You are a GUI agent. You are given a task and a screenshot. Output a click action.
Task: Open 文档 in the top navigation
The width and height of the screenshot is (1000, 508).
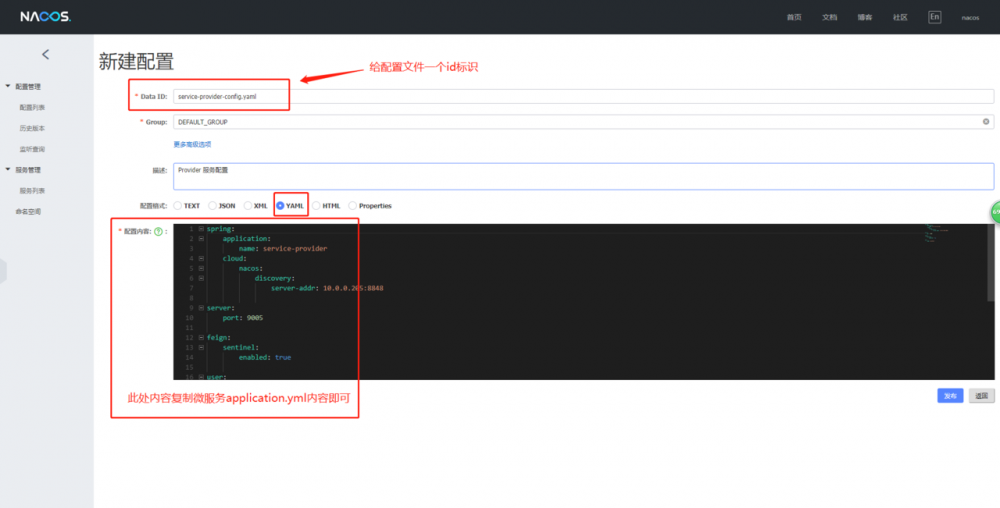[829, 17]
